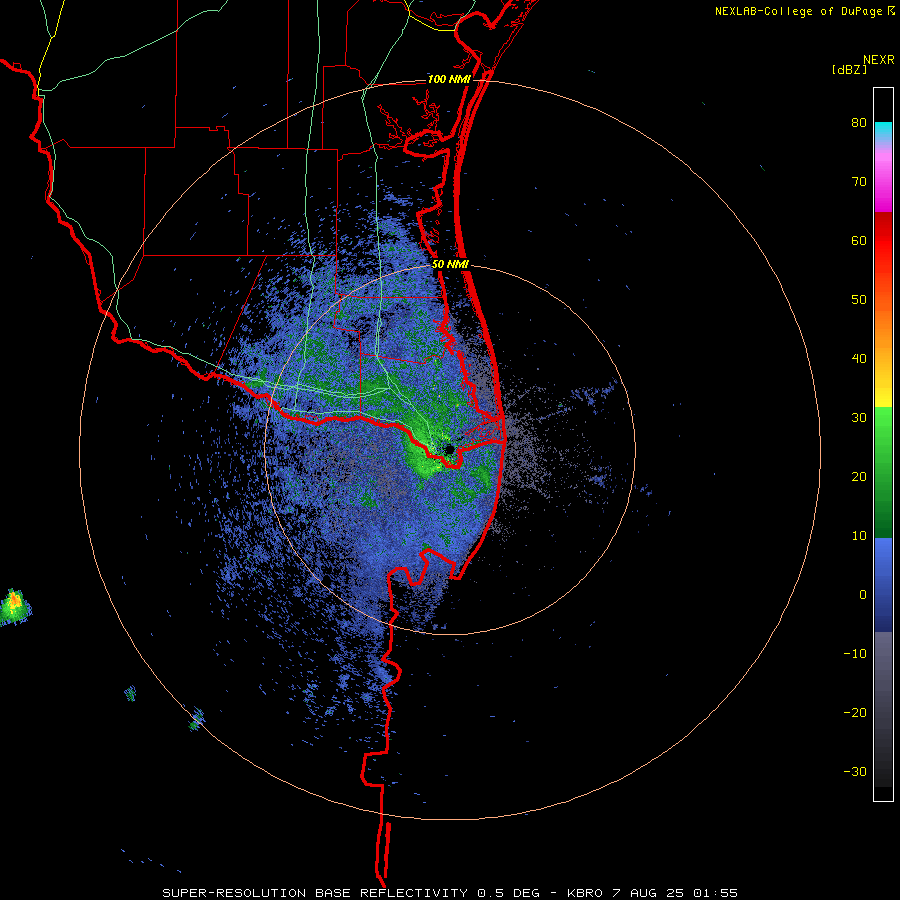Click the NEXR label above the legend
Viewport: 900px width, 900px height.
(879, 60)
